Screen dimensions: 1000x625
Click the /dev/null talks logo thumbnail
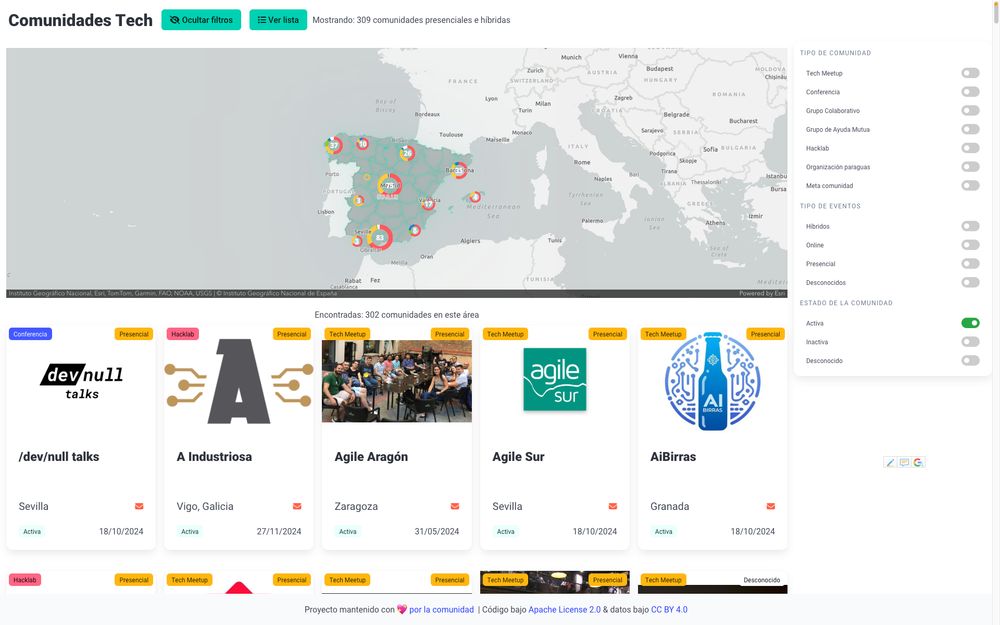click(x=82, y=381)
